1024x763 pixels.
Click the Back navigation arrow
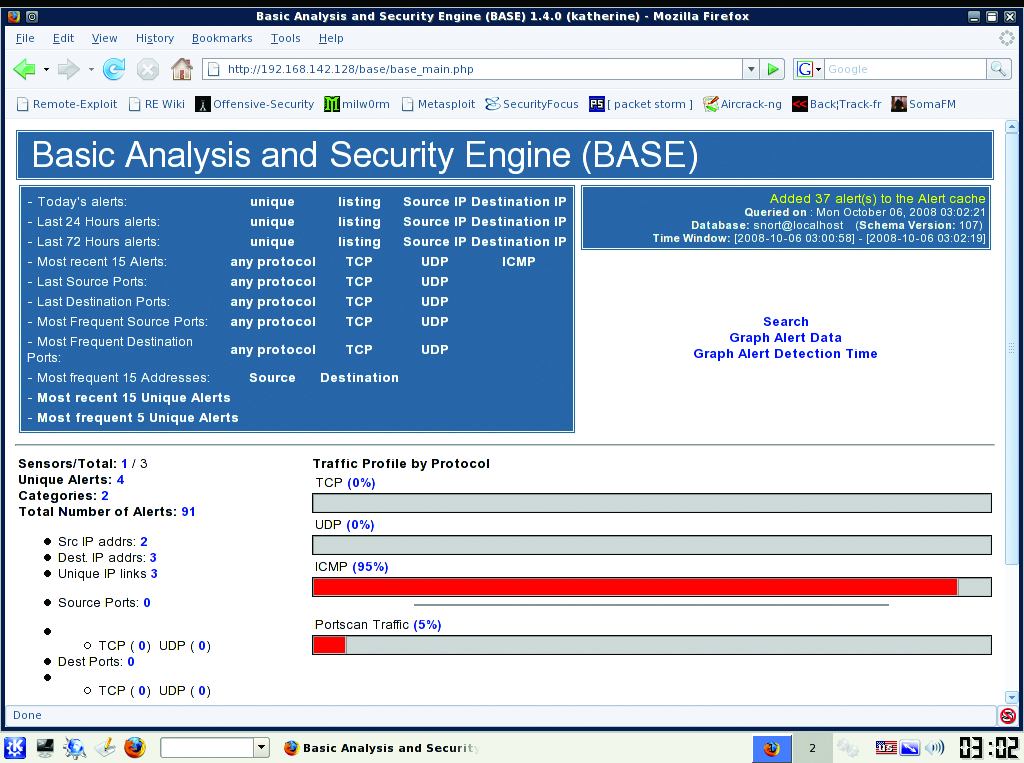pyautogui.click(x=23, y=69)
